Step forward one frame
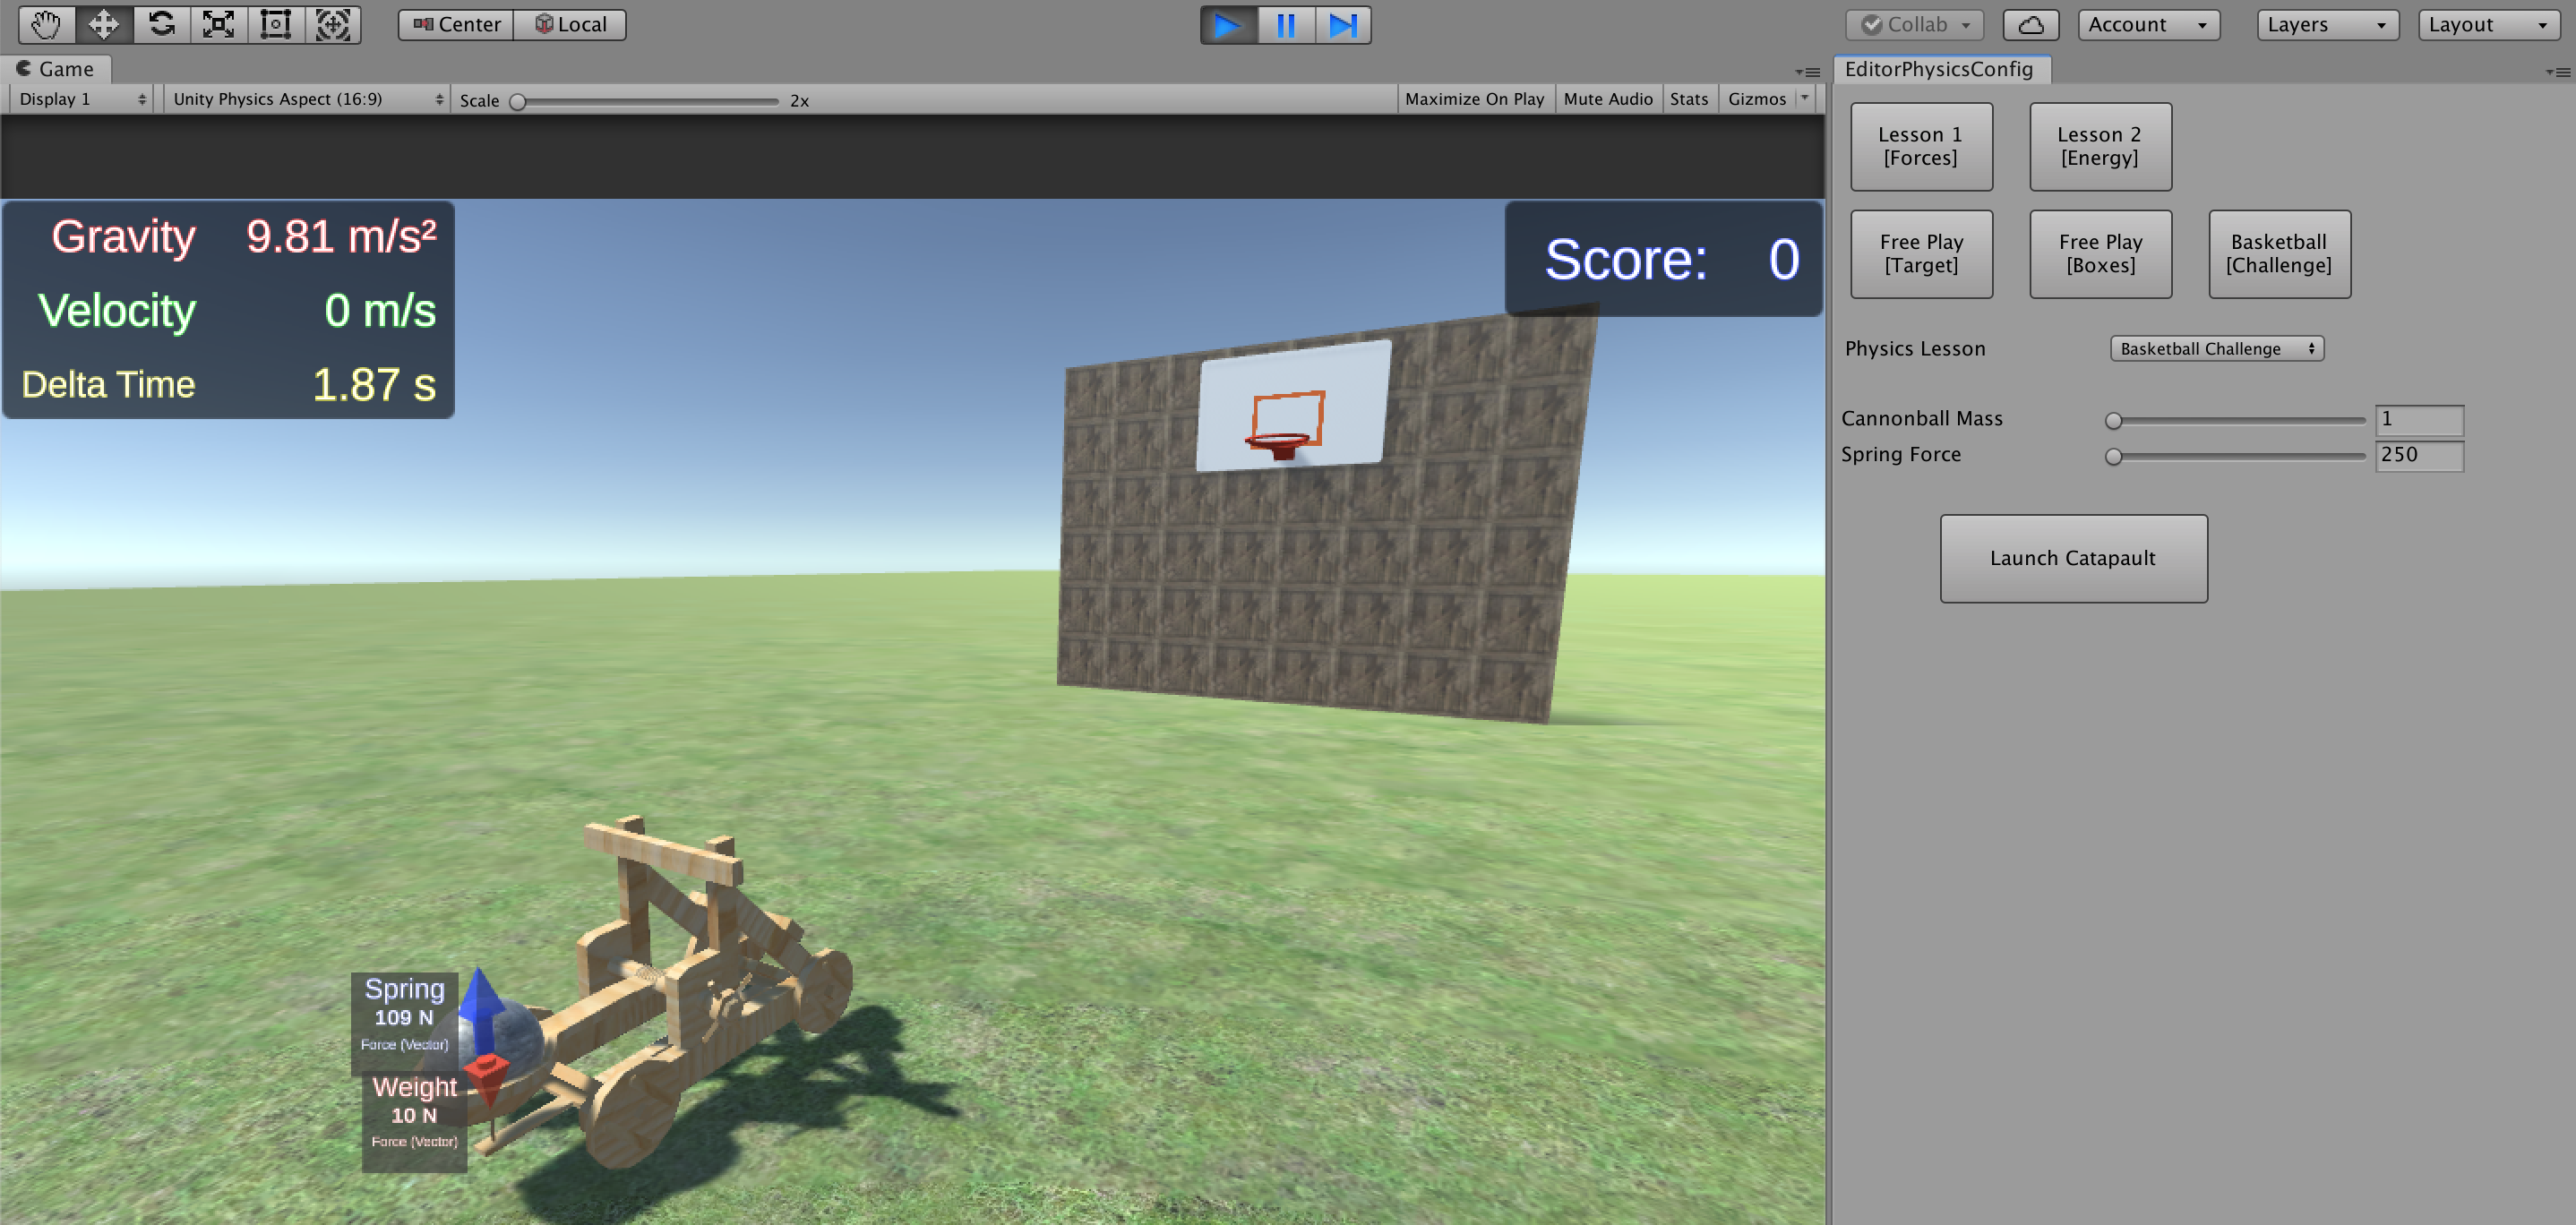The image size is (2576, 1225). point(1342,24)
